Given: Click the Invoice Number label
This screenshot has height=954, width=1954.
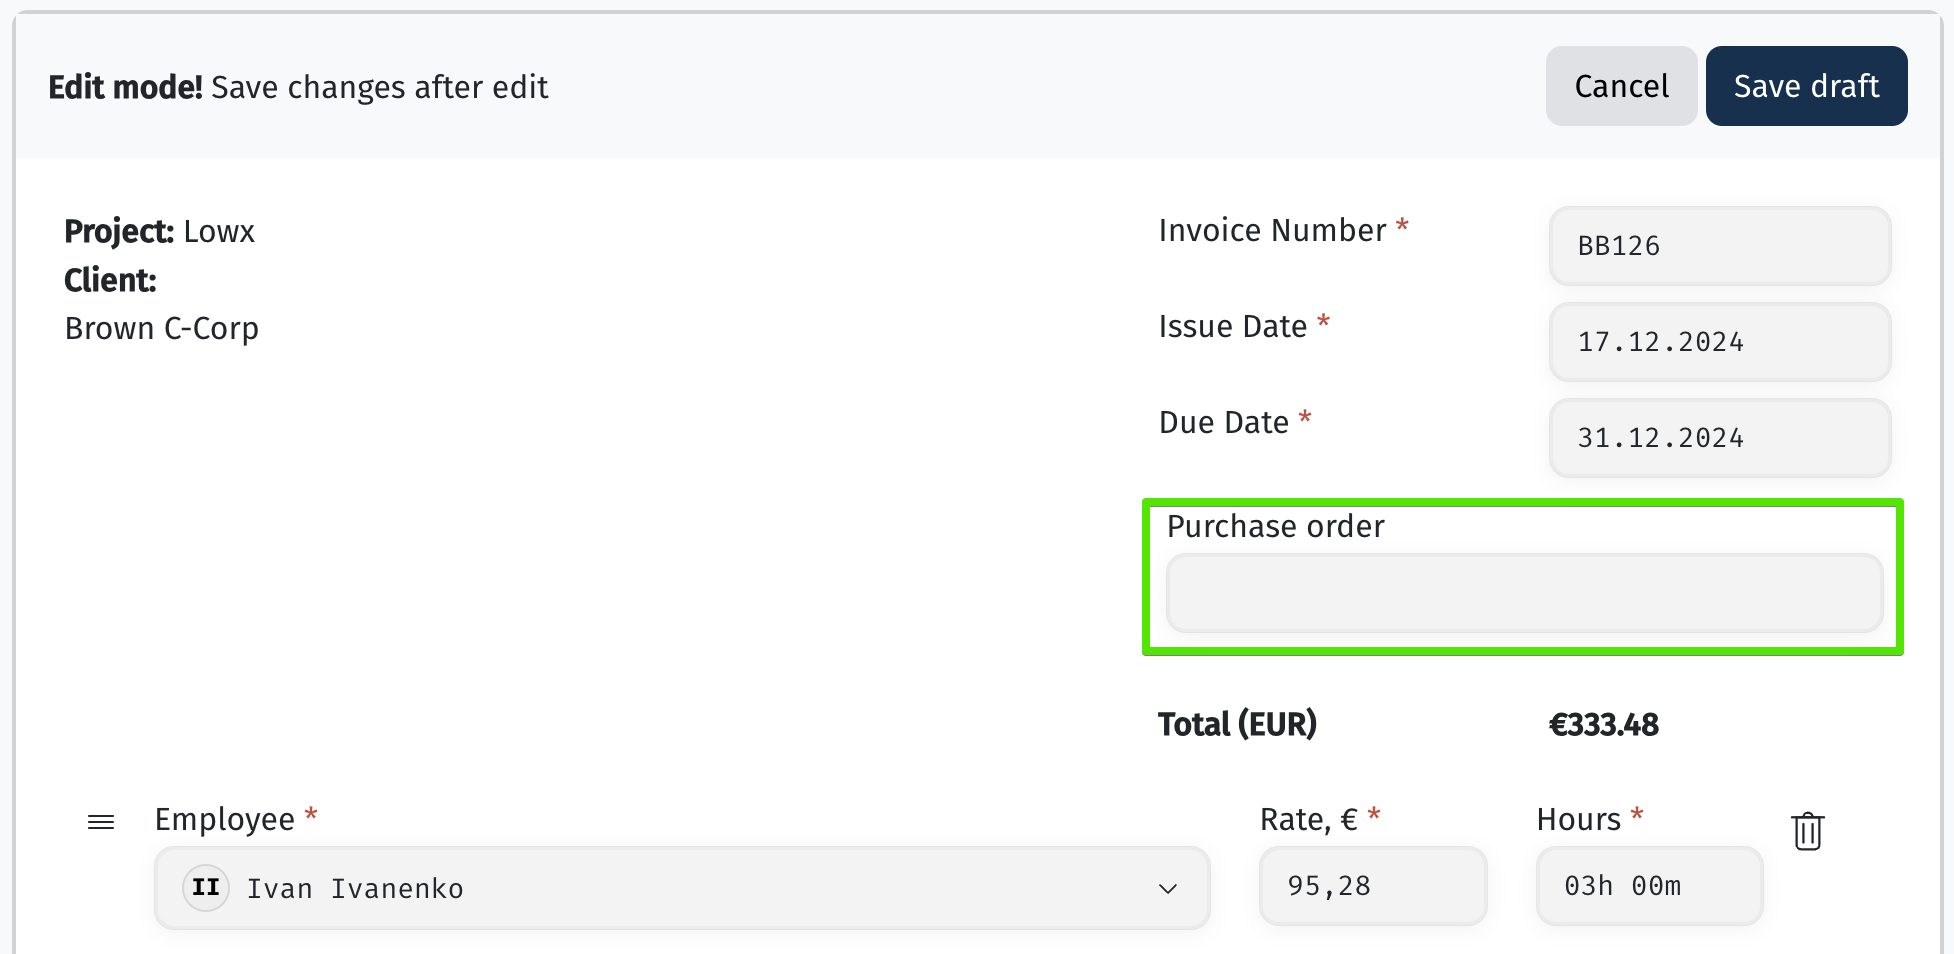Looking at the screenshot, I should tap(1272, 230).
